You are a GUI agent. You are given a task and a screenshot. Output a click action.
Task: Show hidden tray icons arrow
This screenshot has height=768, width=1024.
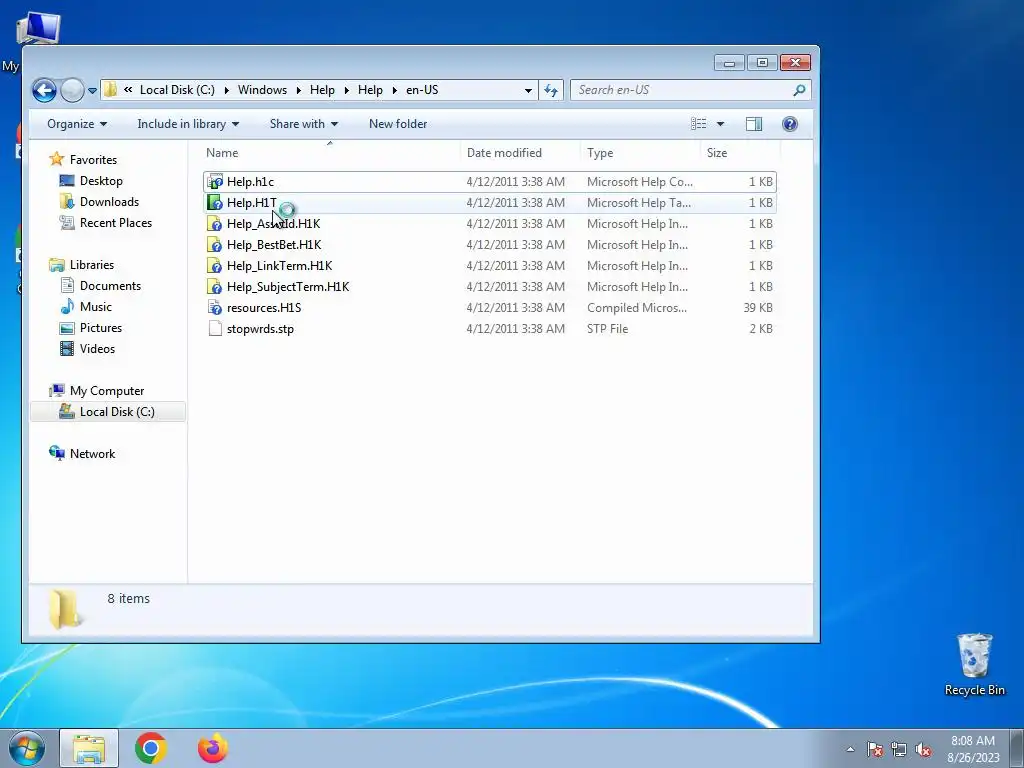tap(850, 749)
